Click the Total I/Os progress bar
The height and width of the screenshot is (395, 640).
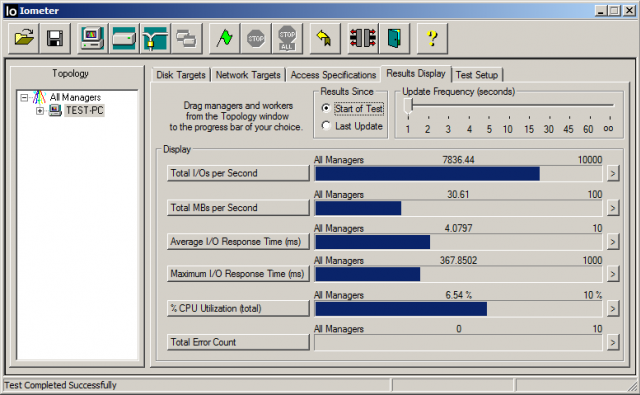click(458, 173)
